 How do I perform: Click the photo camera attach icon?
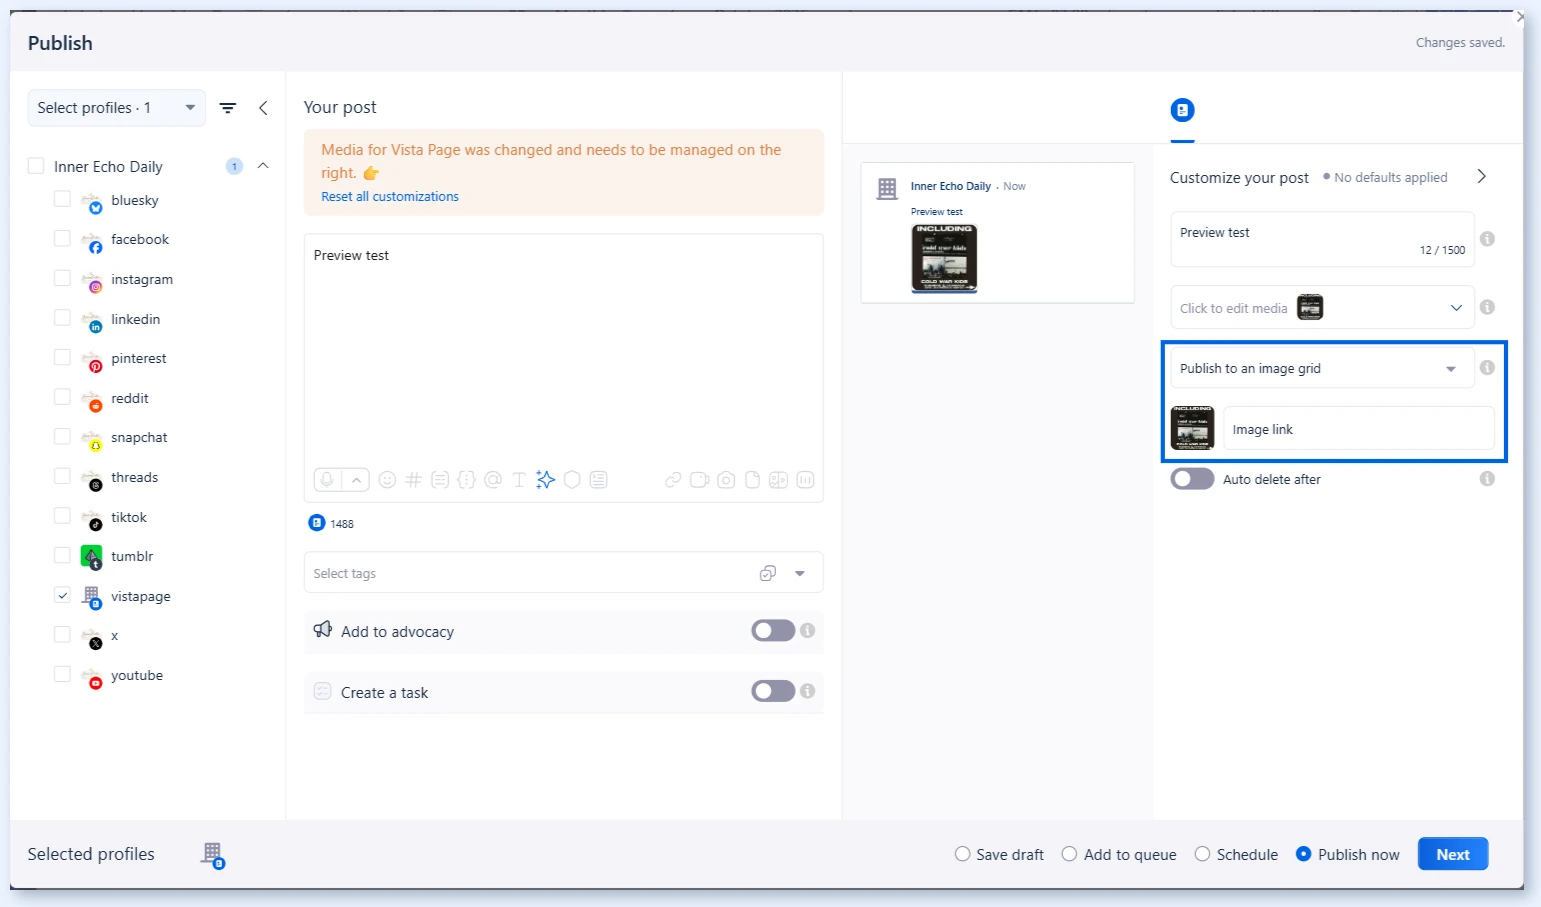pyautogui.click(x=726, y=480)
